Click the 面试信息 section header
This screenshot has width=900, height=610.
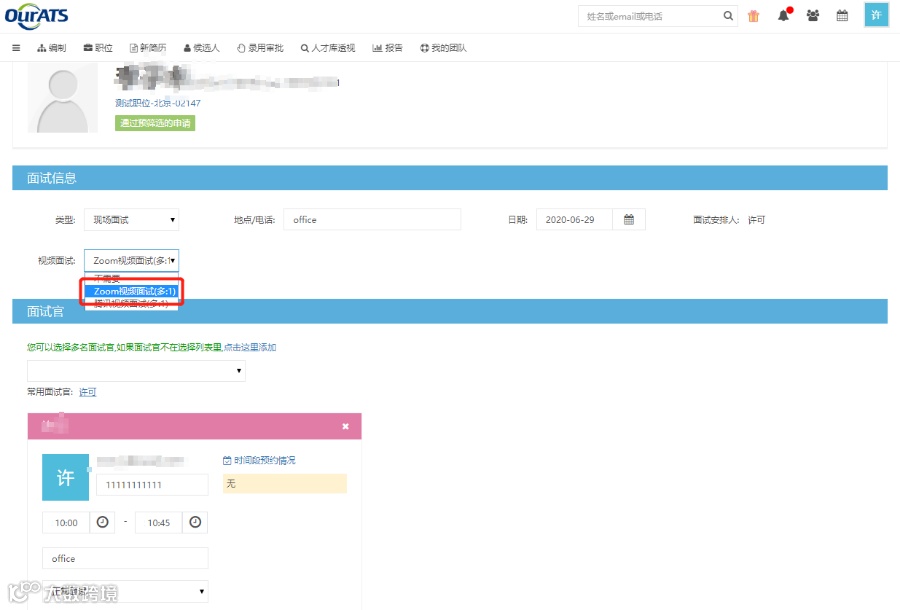(x=450, y=178)
